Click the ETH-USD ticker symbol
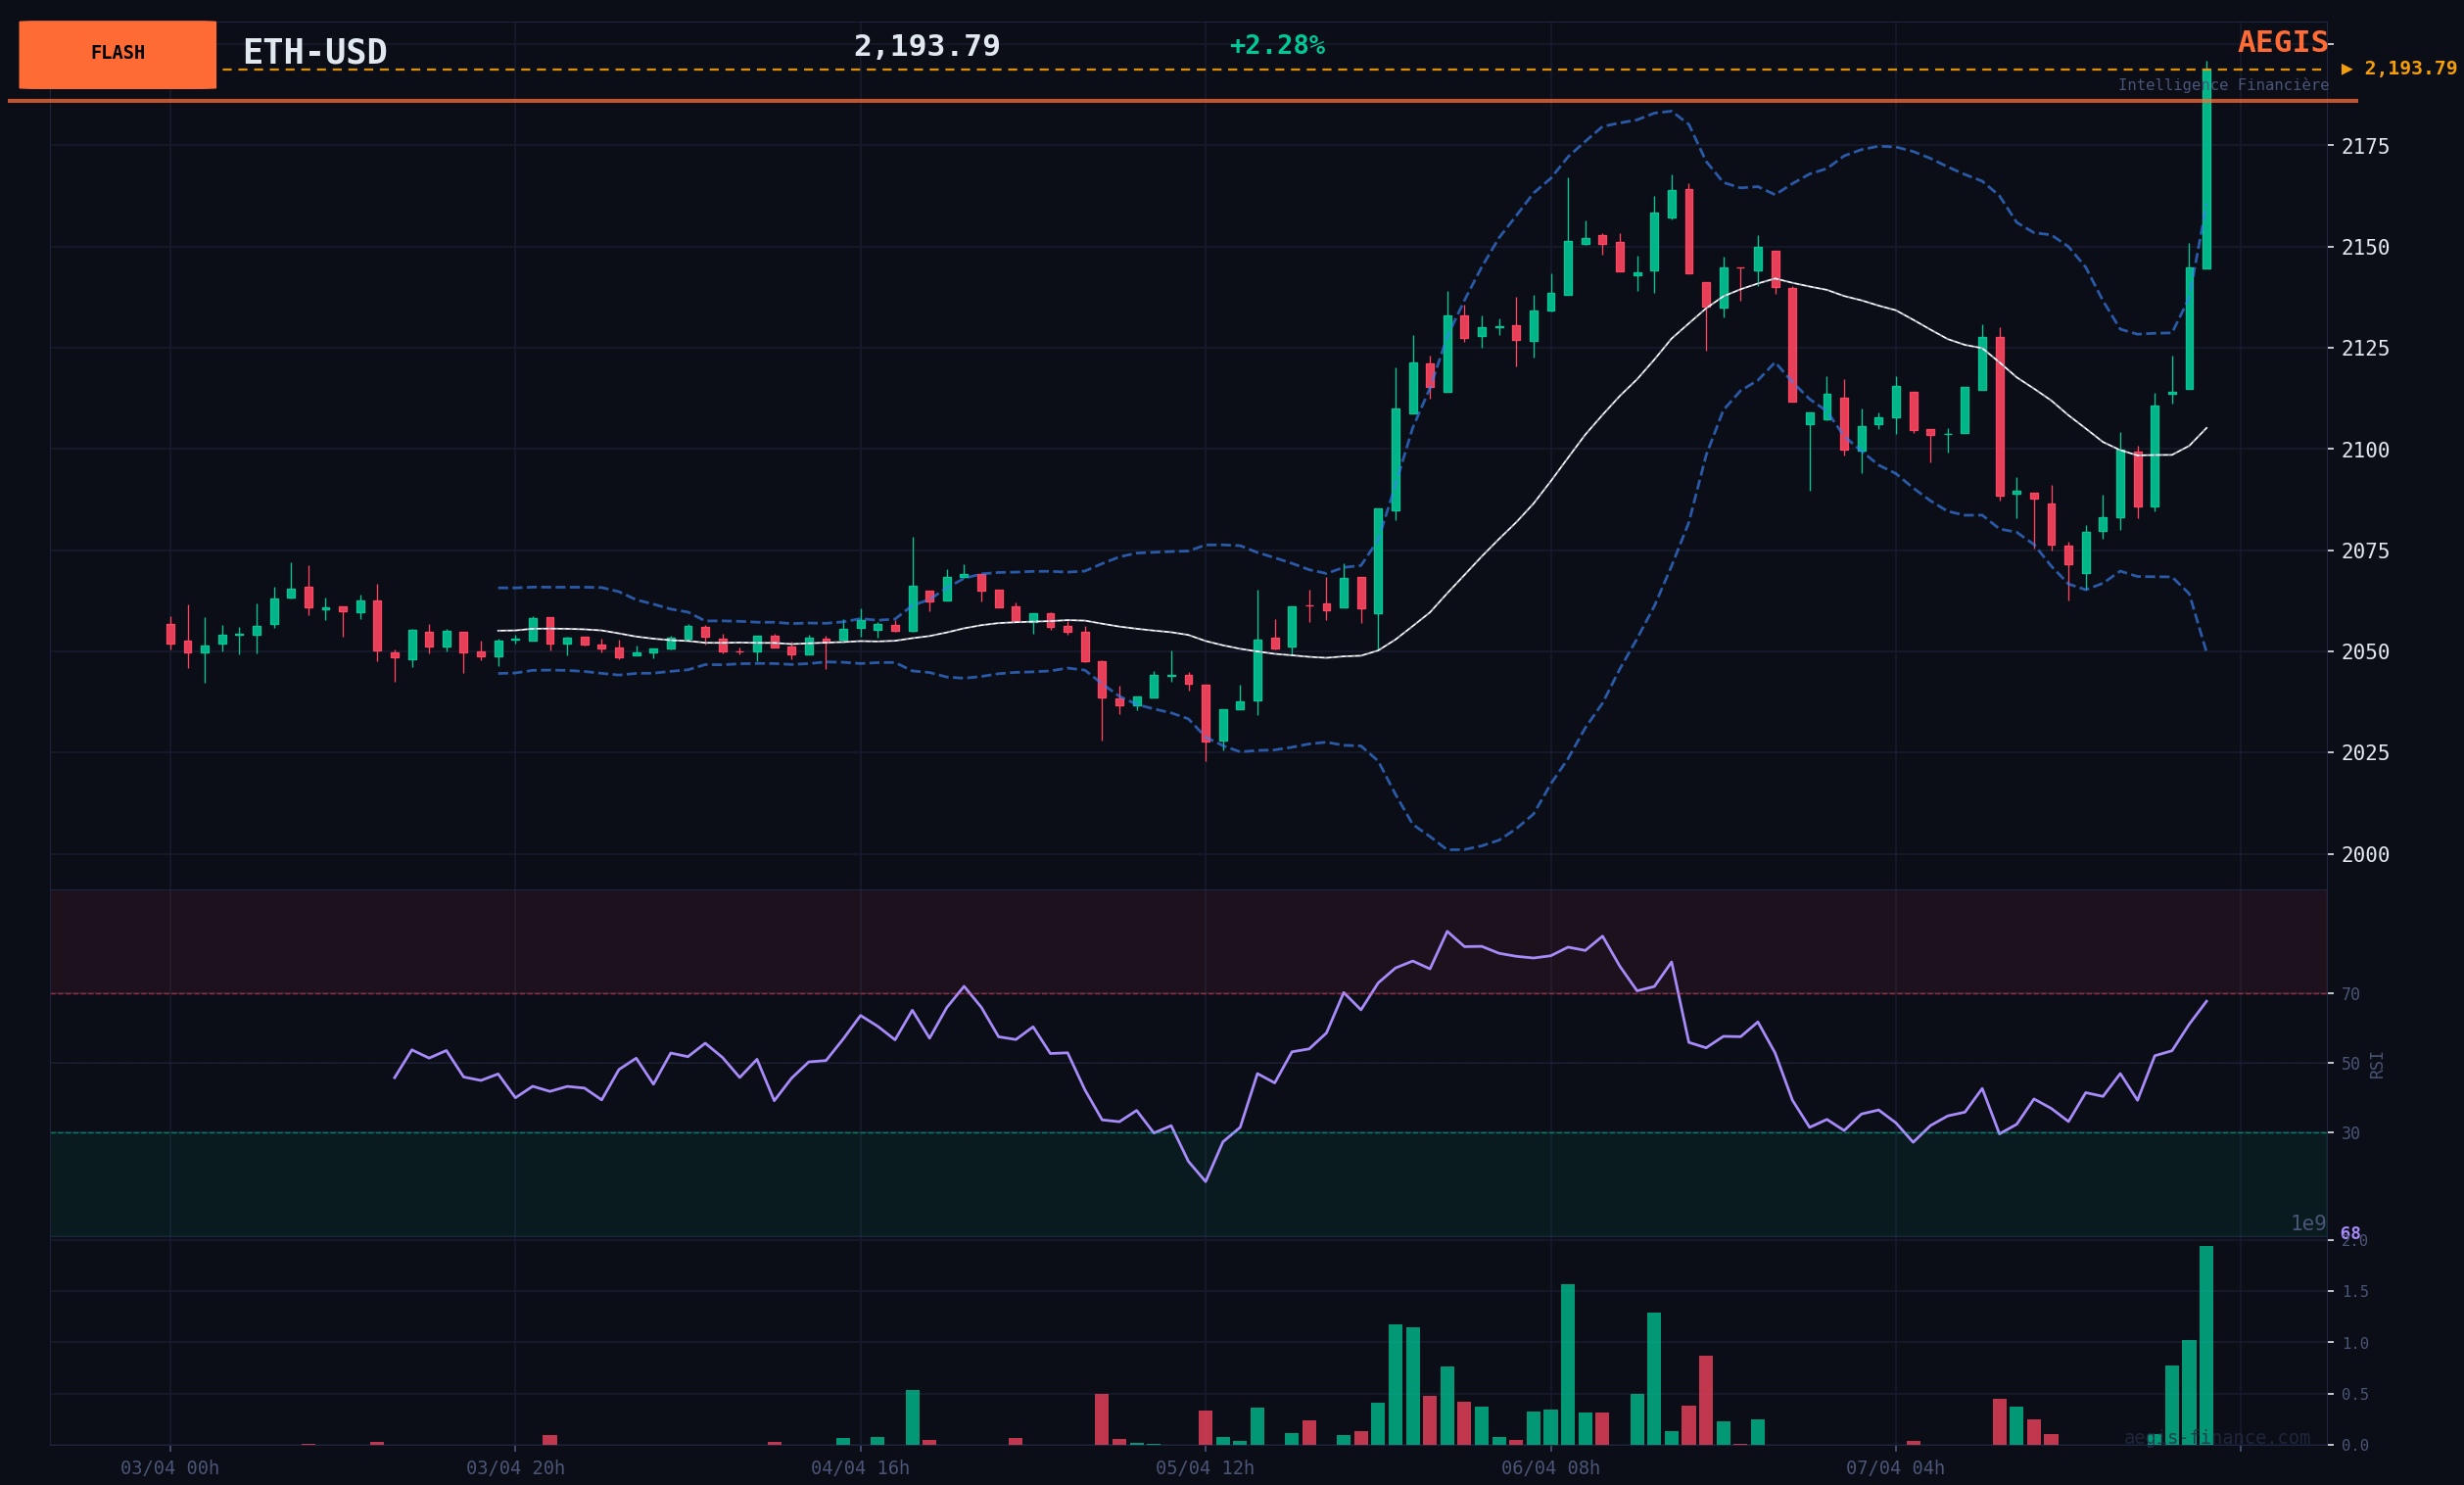This screenshot has height=1485, width=2464. click(x=314, y=52)
